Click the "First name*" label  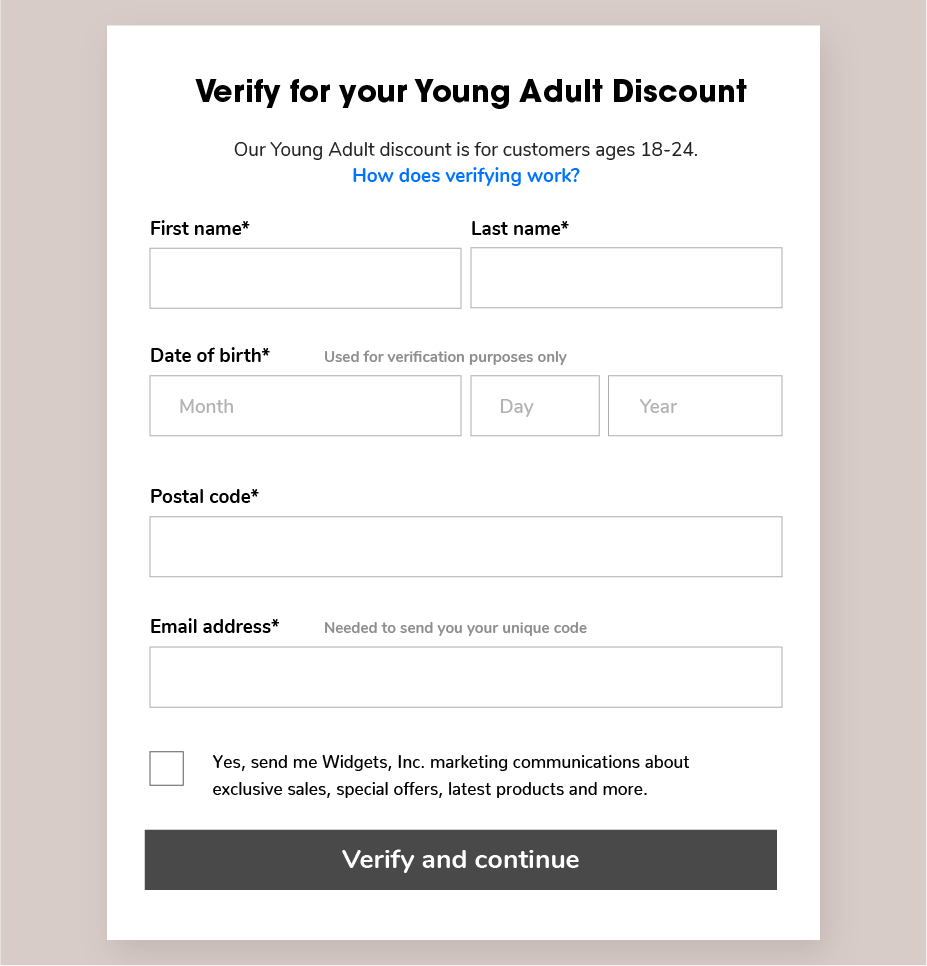pyautogui.click(x=200, y=229)
